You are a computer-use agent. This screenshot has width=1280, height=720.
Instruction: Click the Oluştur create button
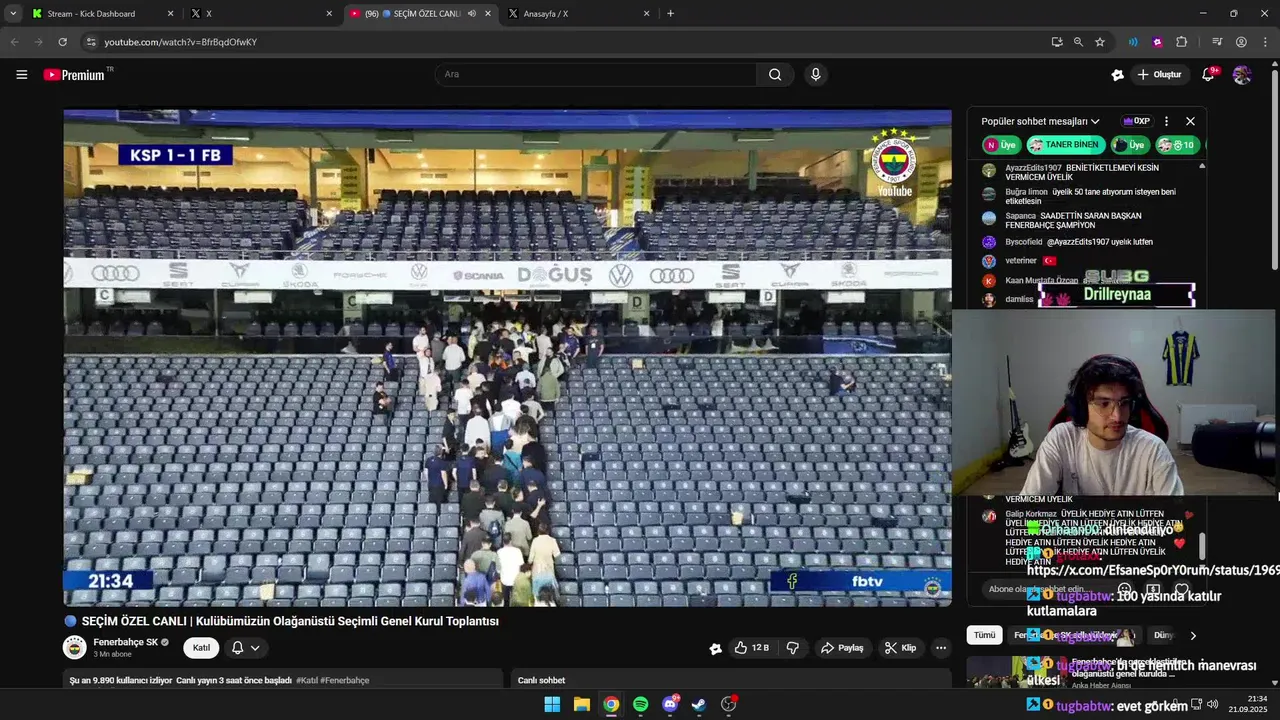[1159, 74]
